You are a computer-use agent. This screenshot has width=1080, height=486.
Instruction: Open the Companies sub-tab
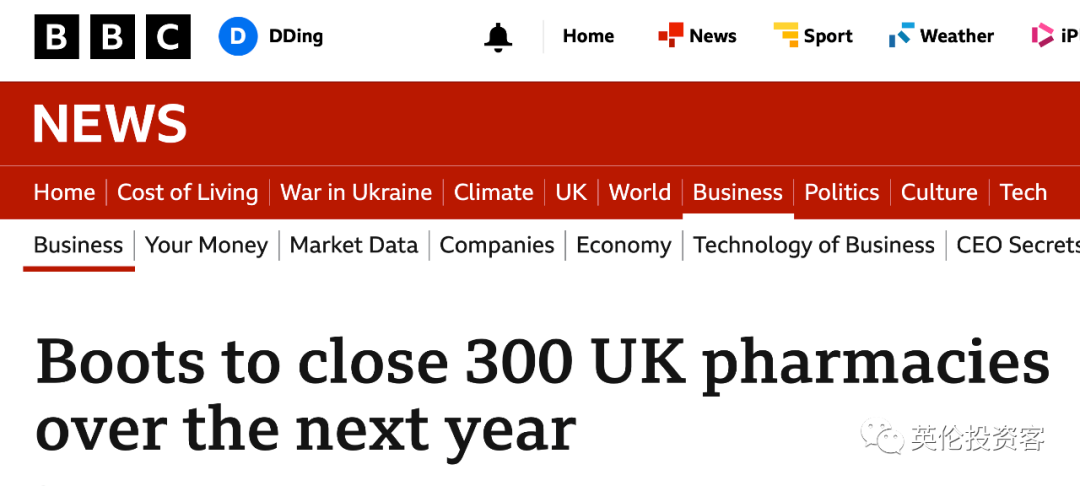click(x=497, y=245)
